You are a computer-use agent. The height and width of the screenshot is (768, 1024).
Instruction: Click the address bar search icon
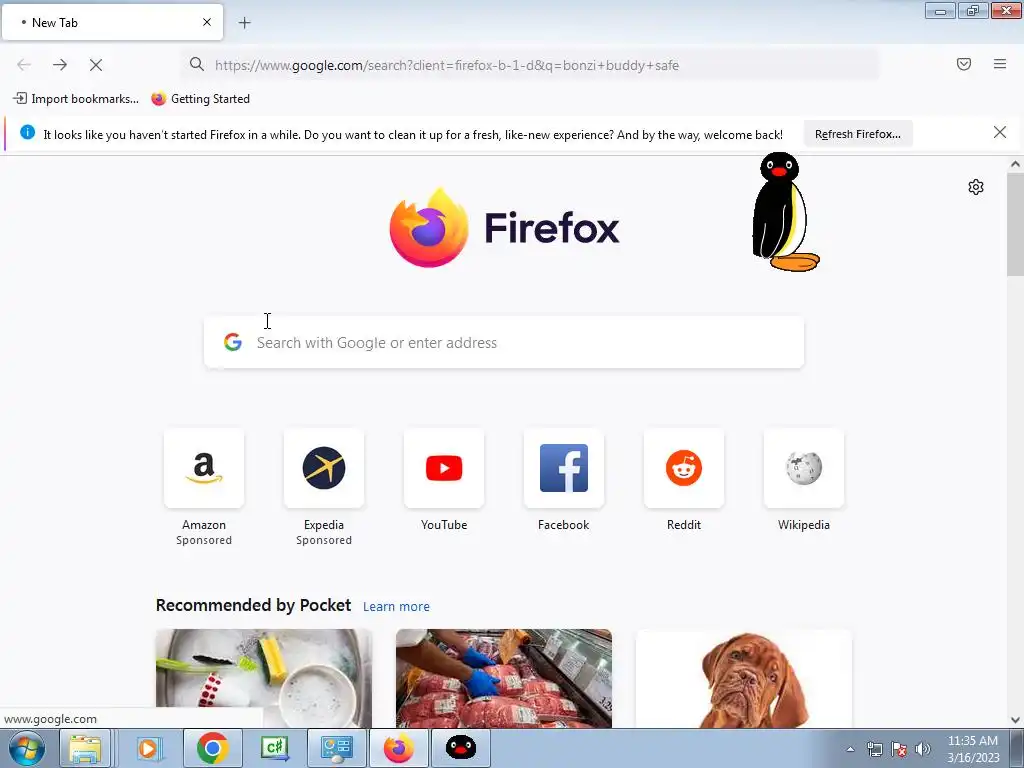click(197, 64)
